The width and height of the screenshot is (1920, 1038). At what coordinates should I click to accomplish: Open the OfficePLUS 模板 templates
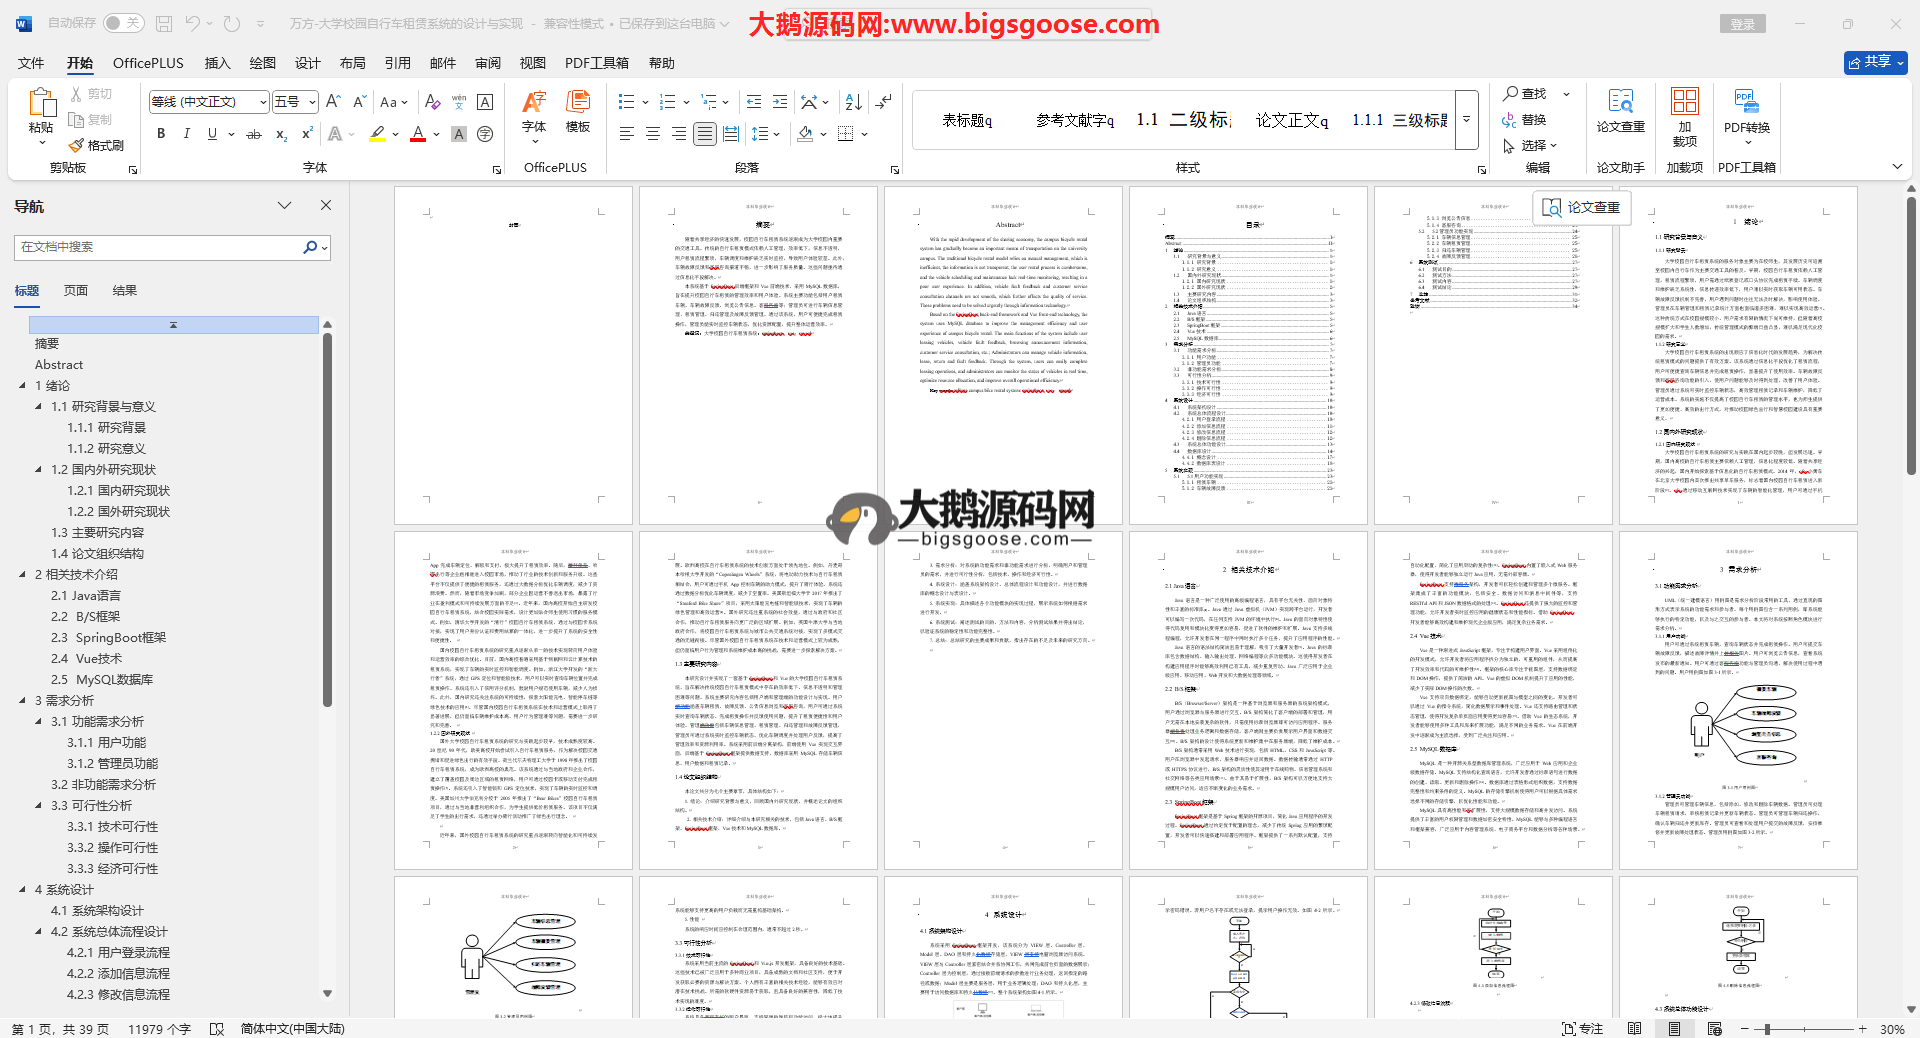pos(578,110)
